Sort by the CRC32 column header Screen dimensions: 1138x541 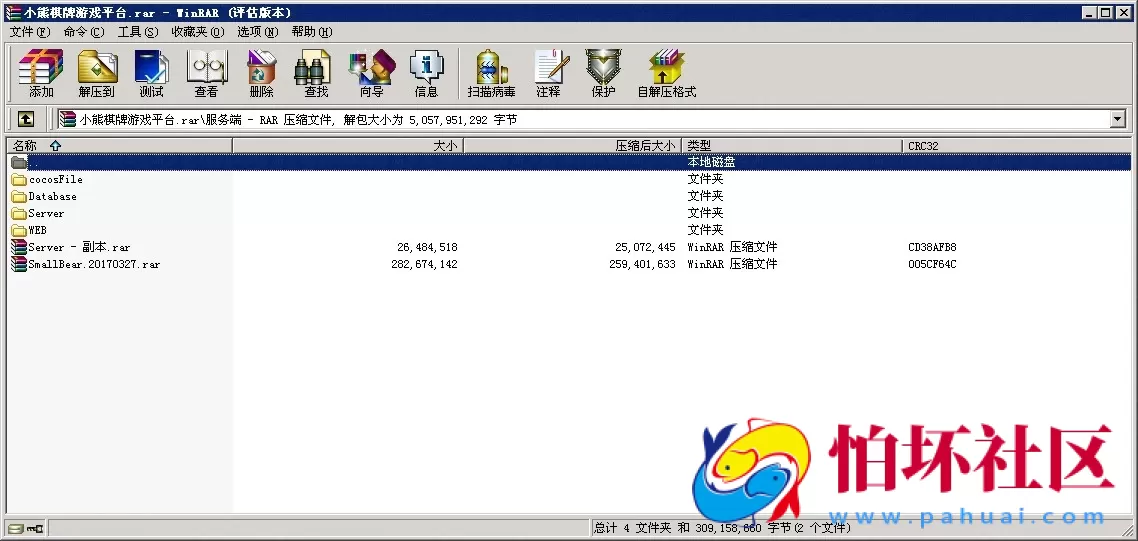(x=1017, y=146)
